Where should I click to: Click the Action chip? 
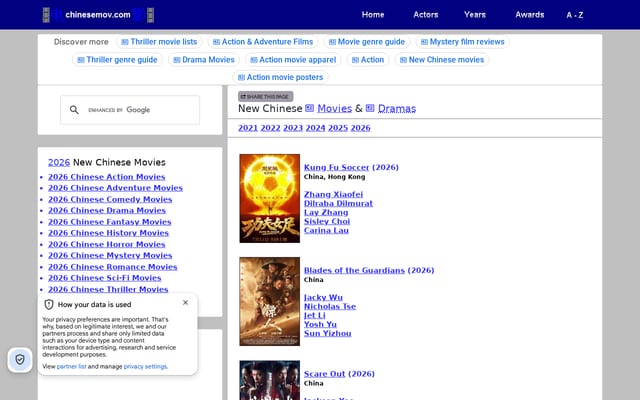(368, 60)
